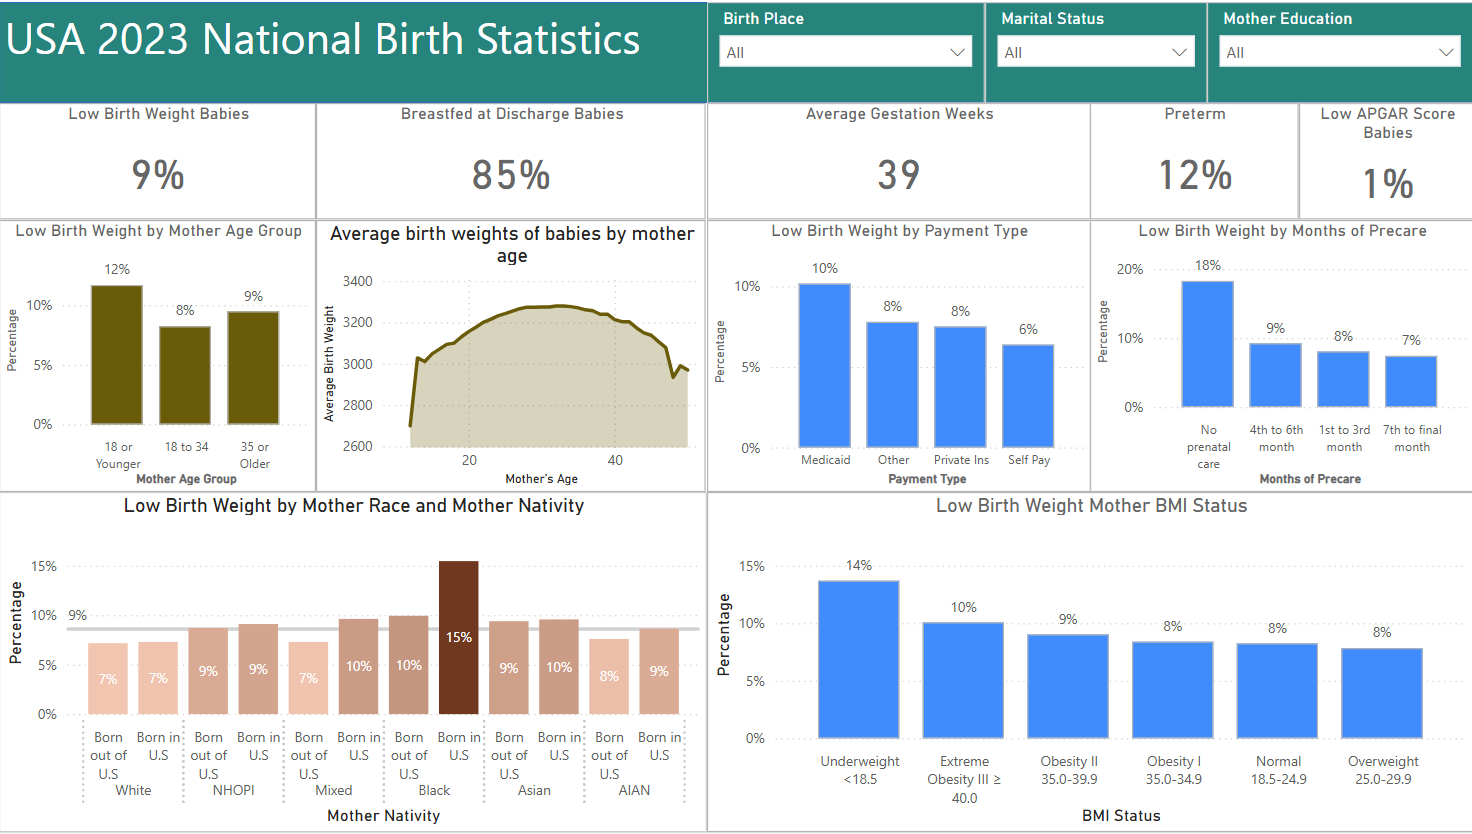The width and height of the screenshot is (1472, 834).
Task: Select the Asian Born in U.S bar
Action: (559, 667)
